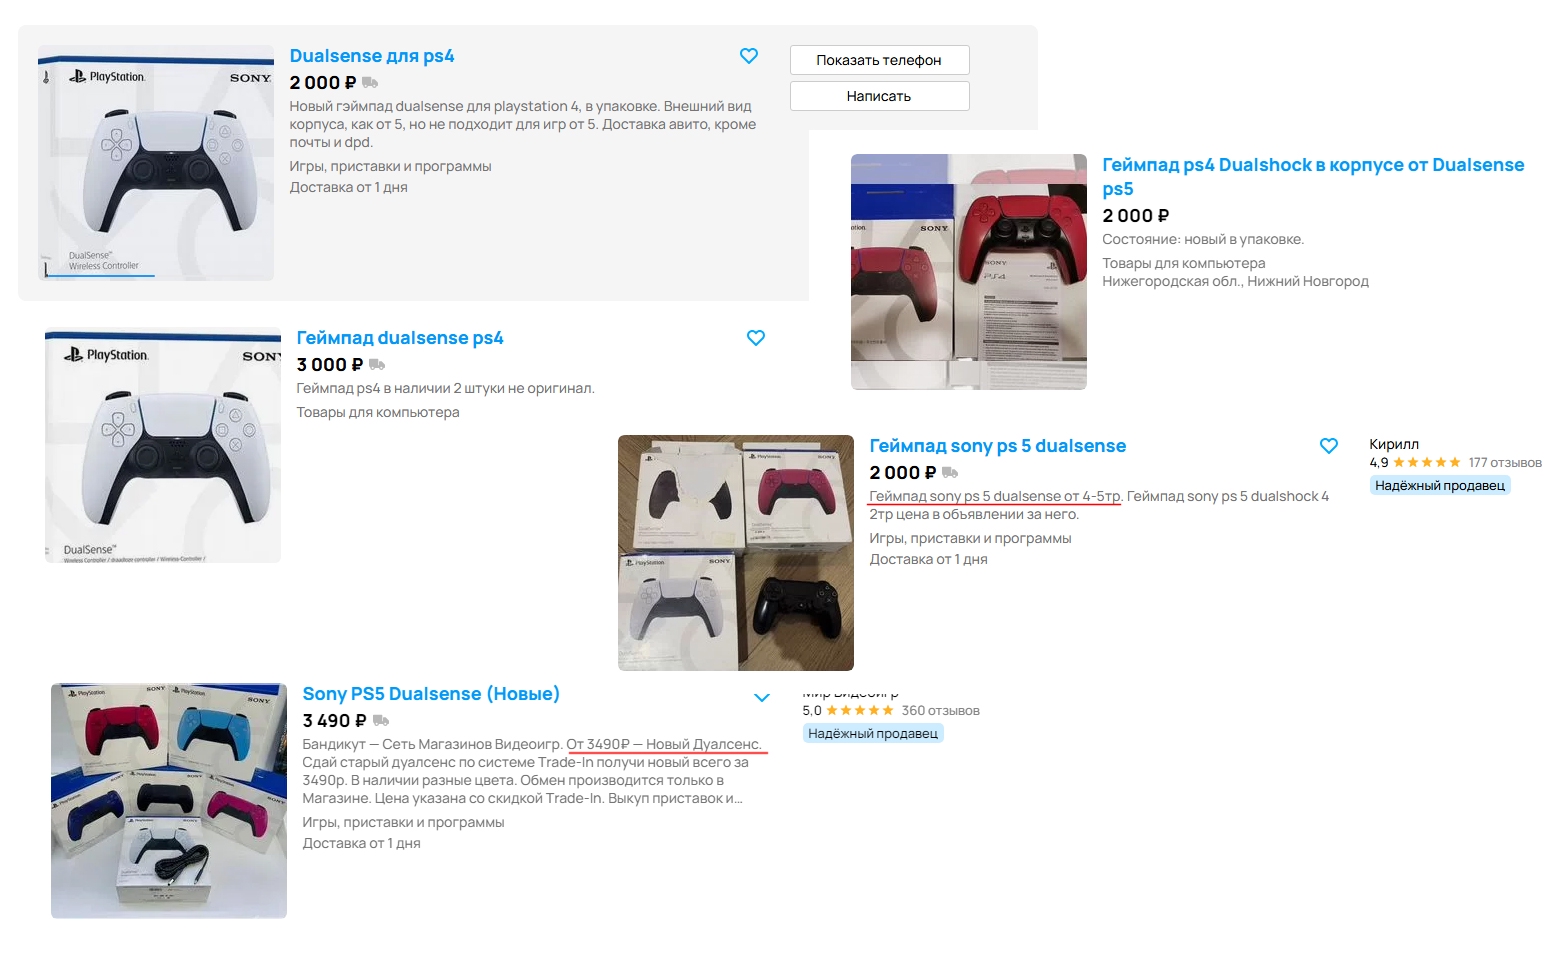Favorite the Dualsense для ps4 listing heart

[x=748, y=56]
